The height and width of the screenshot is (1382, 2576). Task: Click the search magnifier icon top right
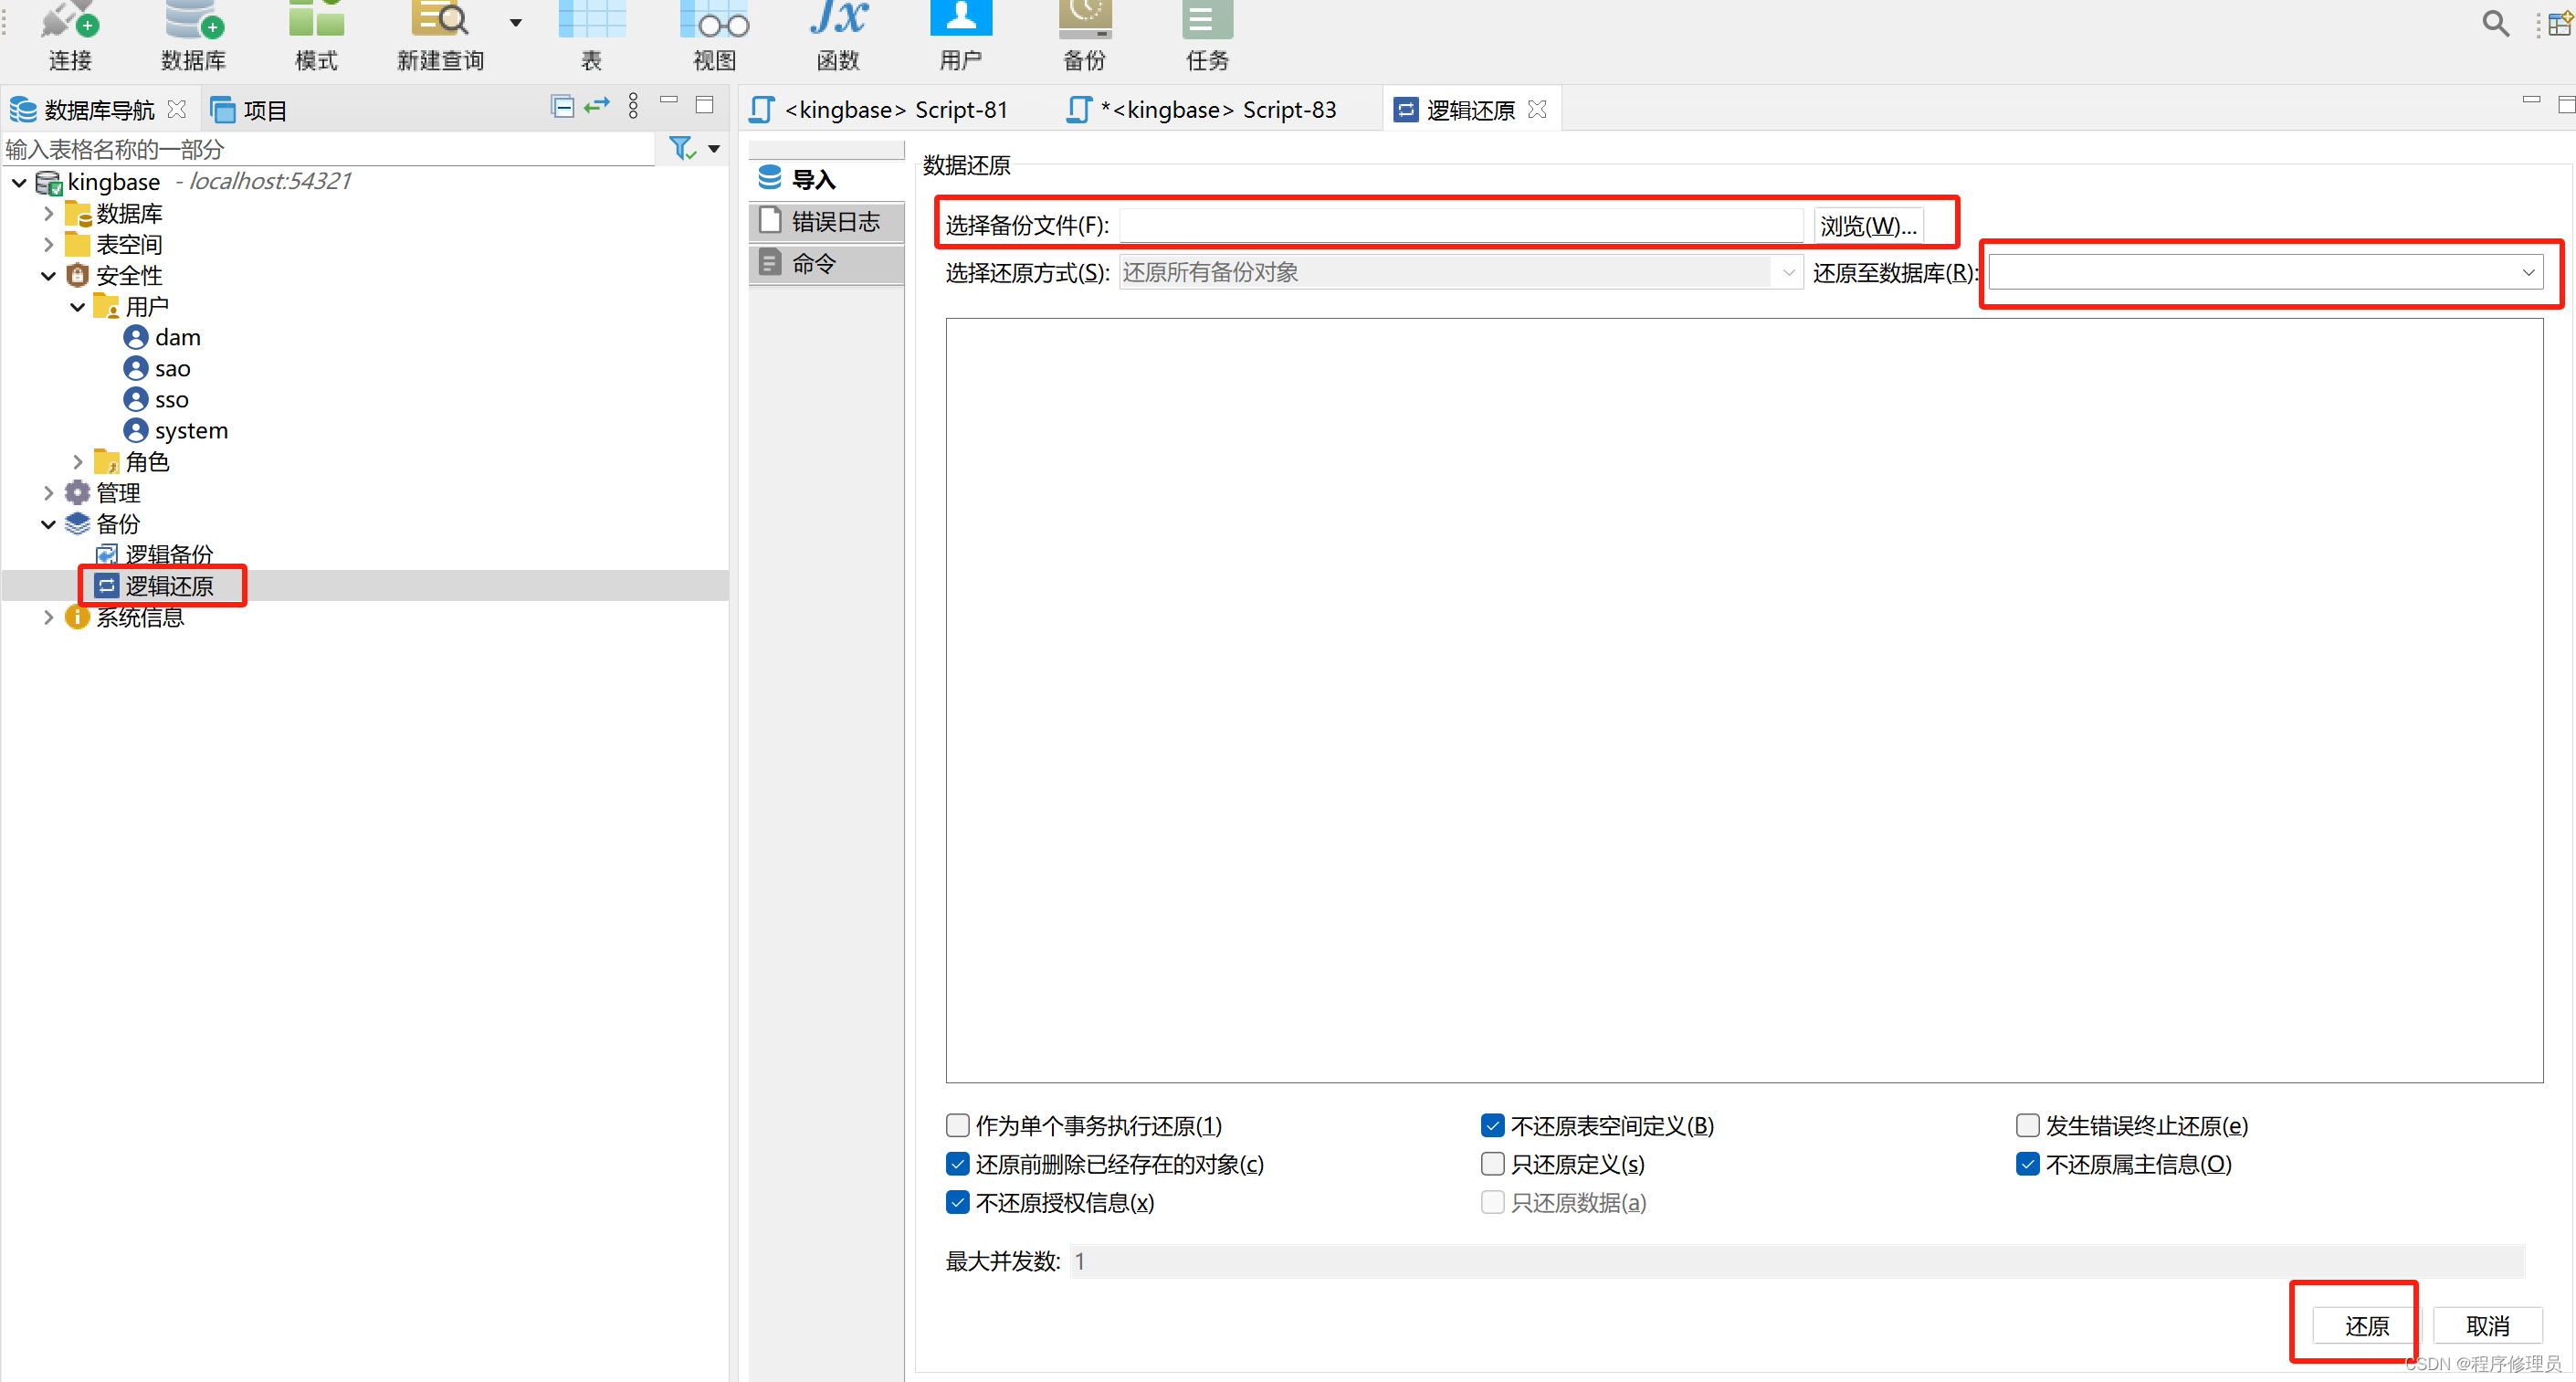2495,23
